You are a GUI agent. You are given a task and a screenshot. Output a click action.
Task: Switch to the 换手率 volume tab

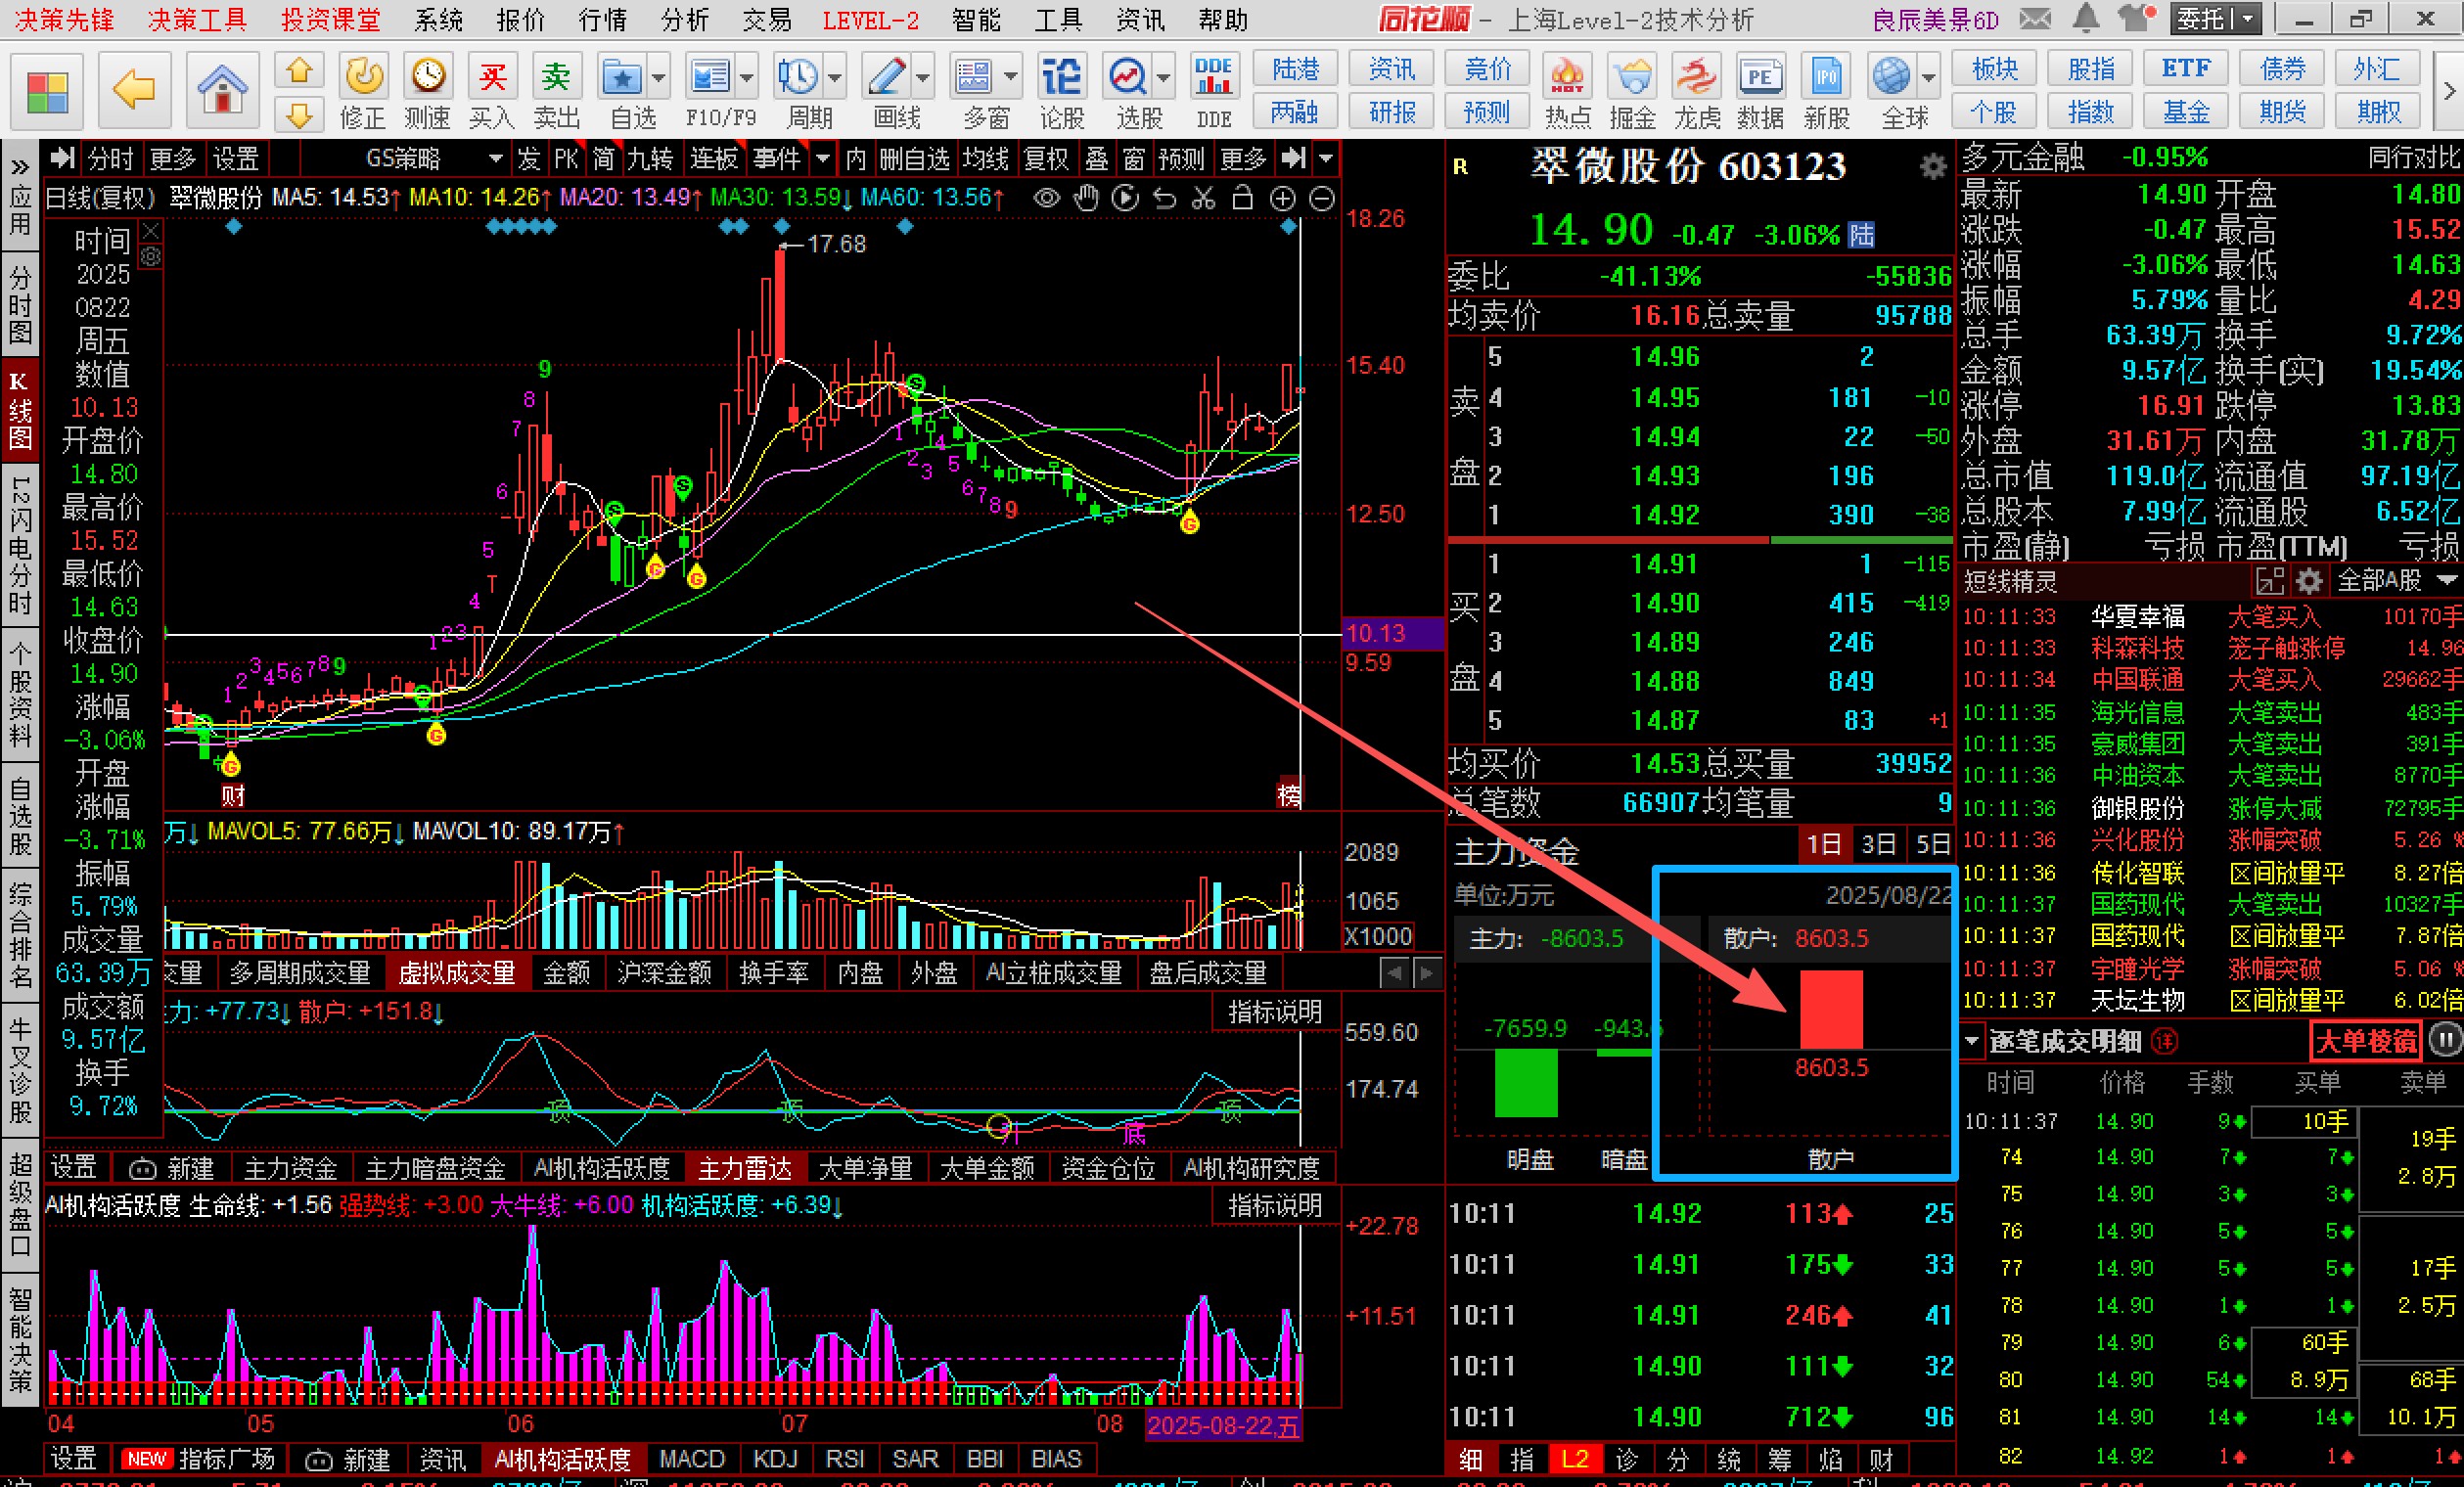pyautogui.click(x=773, y=972)
